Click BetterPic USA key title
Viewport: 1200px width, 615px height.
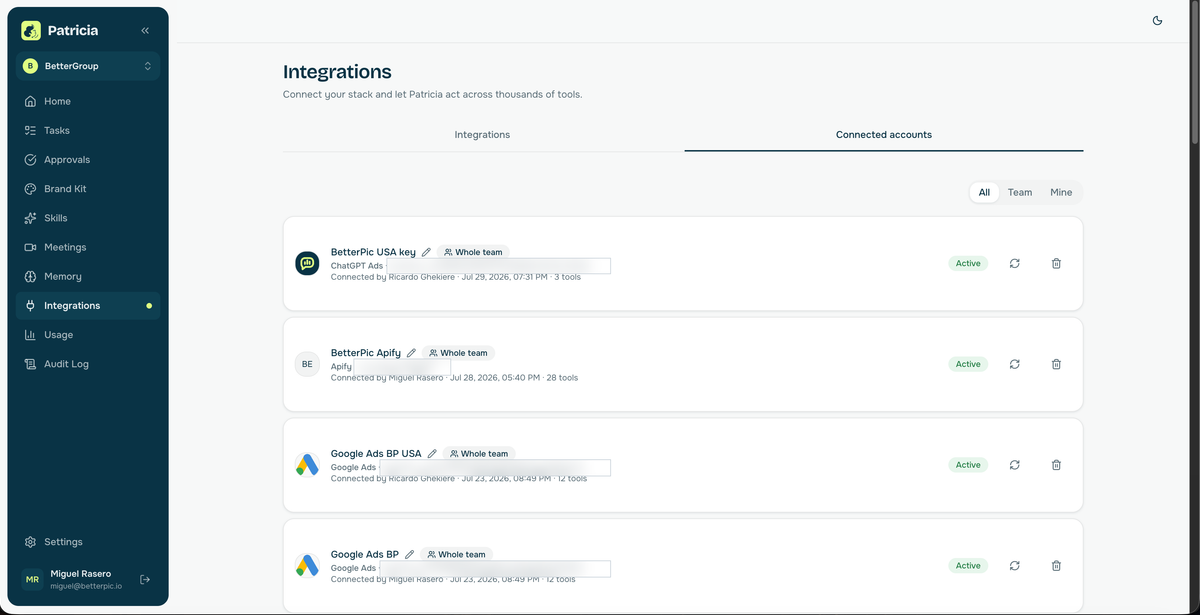[373, 252]
